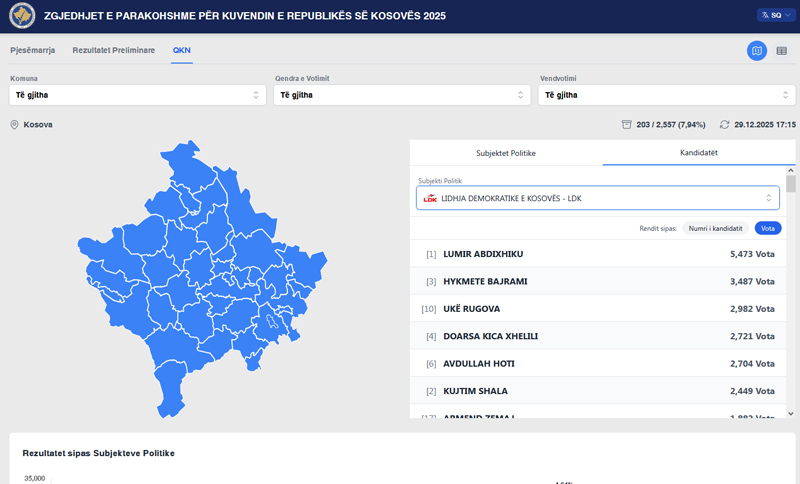Open the Subjekti Politik party selector
This screenshot has width=800, height=484.
click(598, 198)
